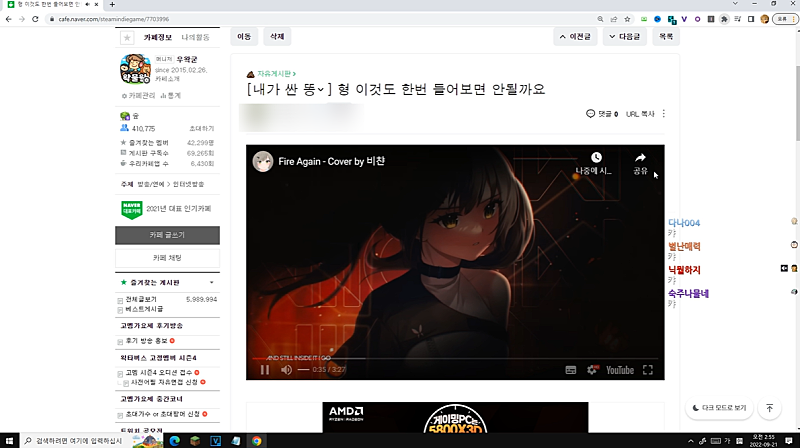
Task: Click the video Share arrow icon
Action: click(x=640, y=157)
